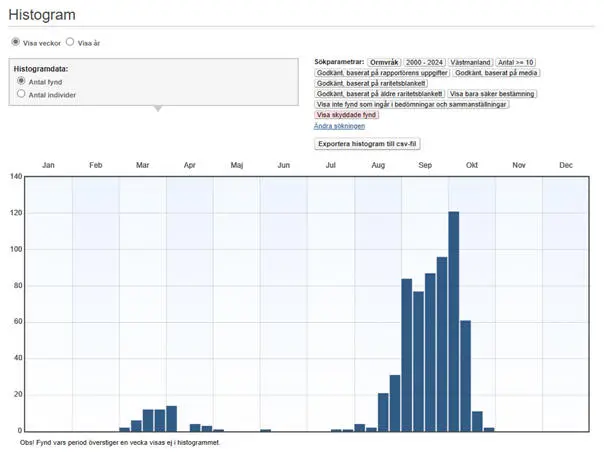Image resolution: width=604 pixels, height=452 pixels.
Task: Click the 'Västmanland' parameter tag
Action: tap(471, 62)
